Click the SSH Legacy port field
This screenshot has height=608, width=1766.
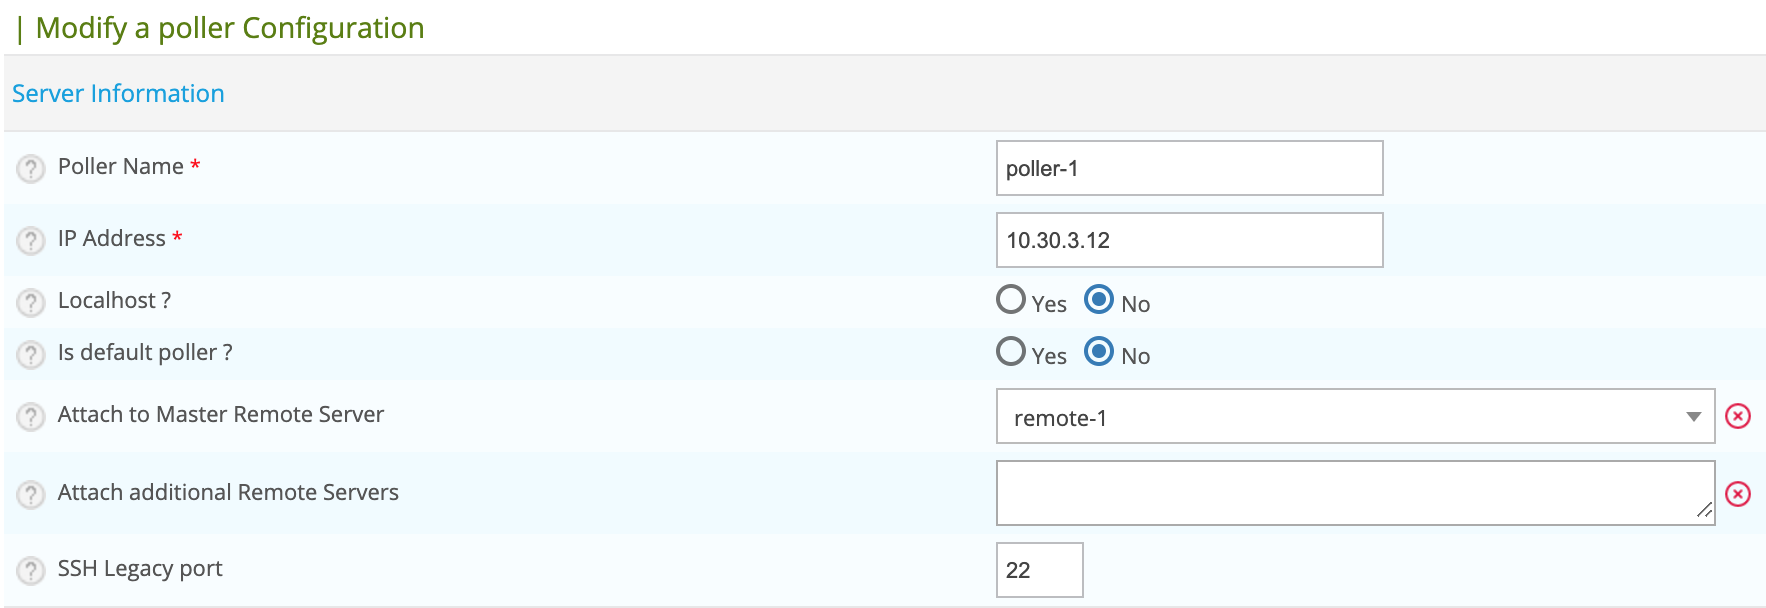[x=1039, y=570]
